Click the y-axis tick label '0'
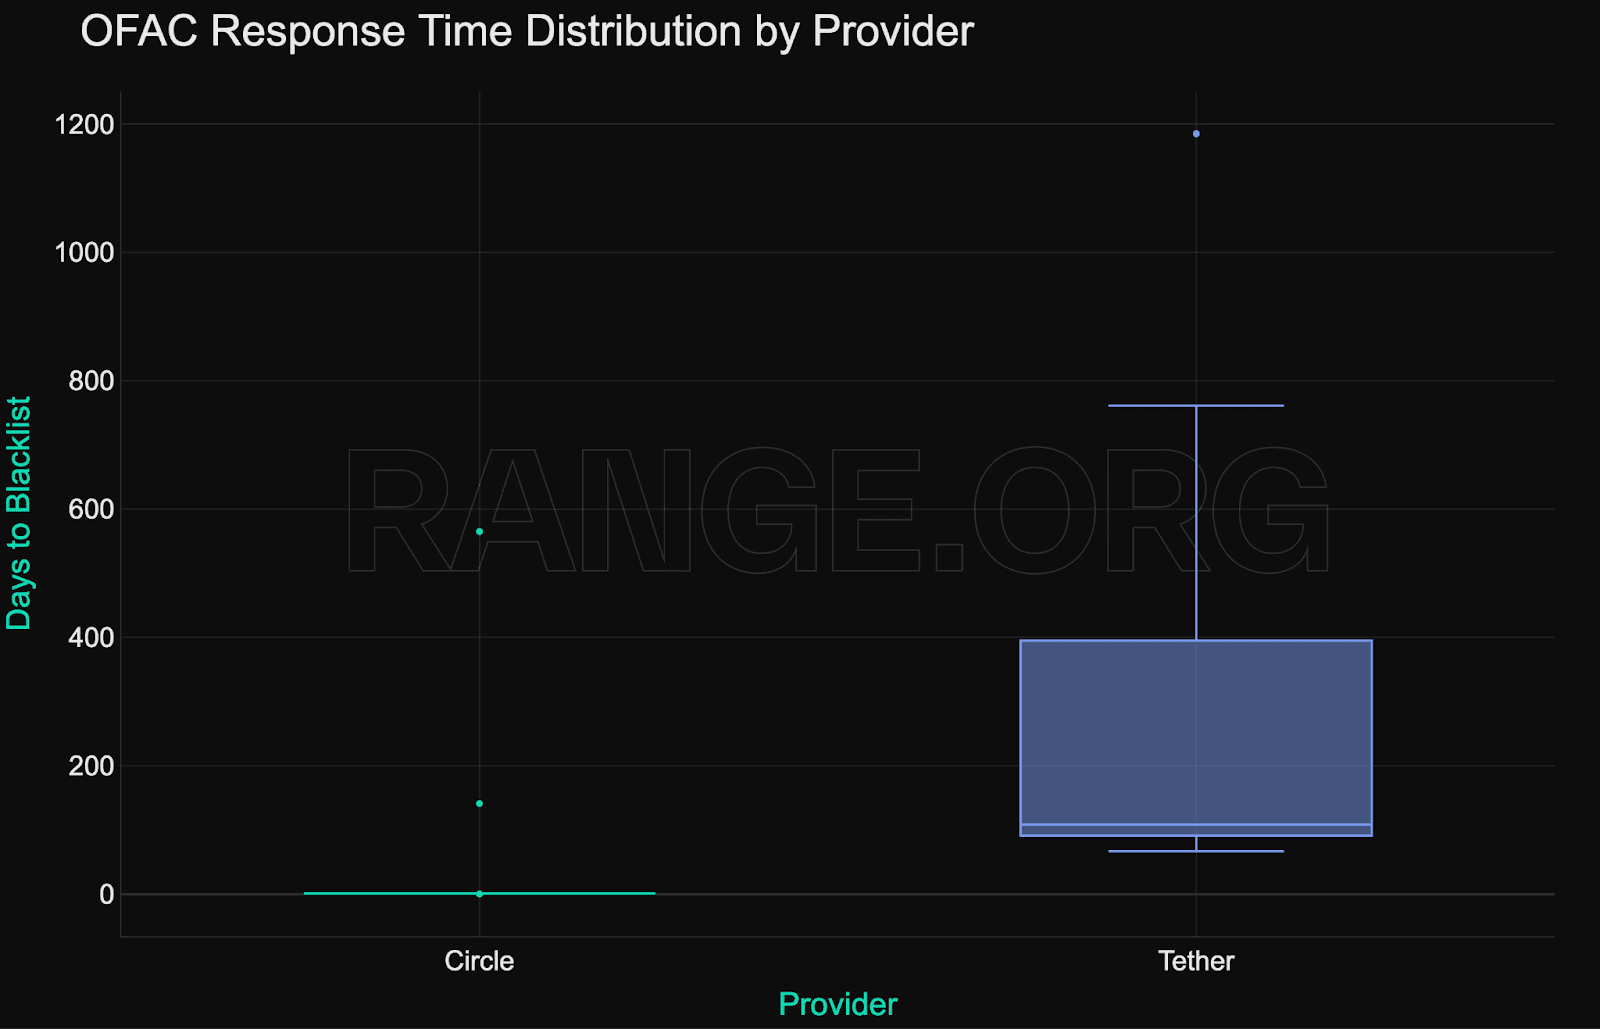 pos(107,894)
